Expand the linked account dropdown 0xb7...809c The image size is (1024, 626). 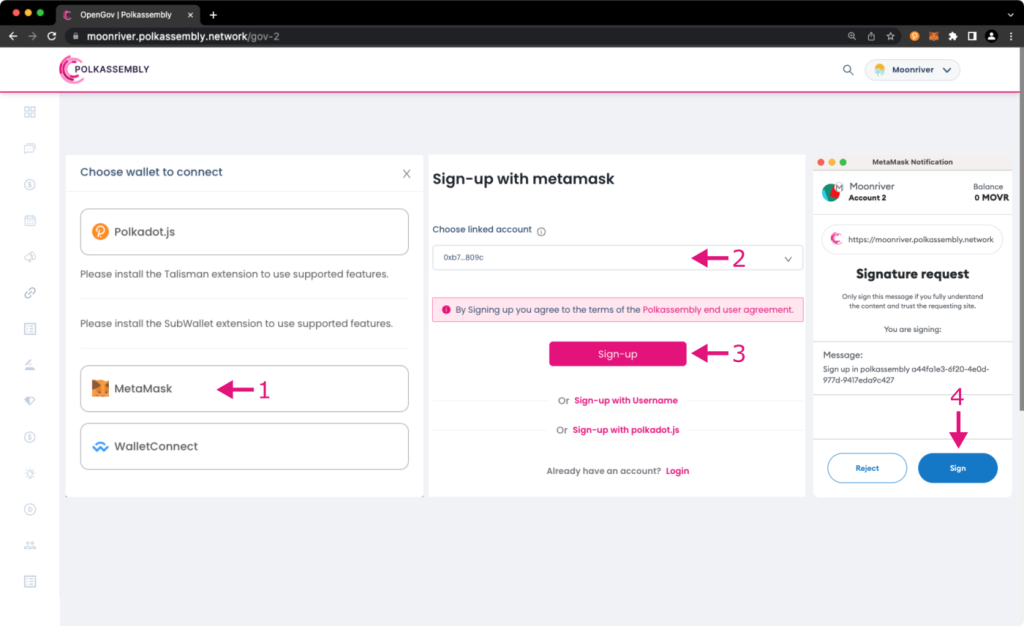617,258
